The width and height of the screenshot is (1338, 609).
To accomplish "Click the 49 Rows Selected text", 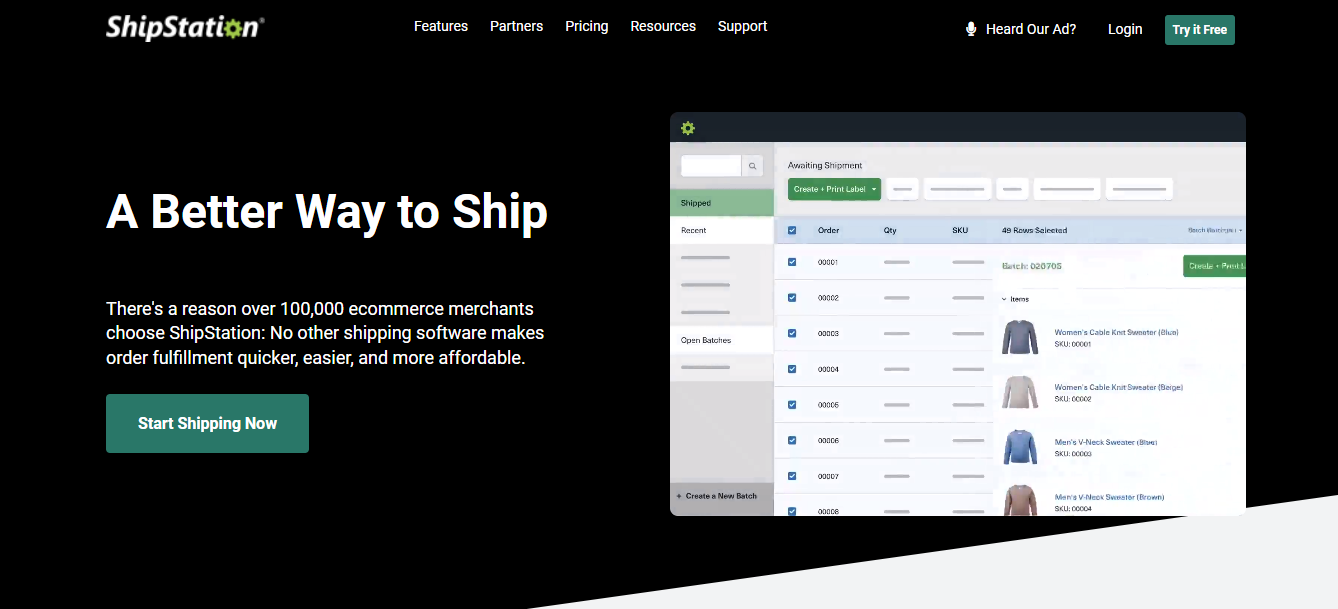I will coord(1034,230).
